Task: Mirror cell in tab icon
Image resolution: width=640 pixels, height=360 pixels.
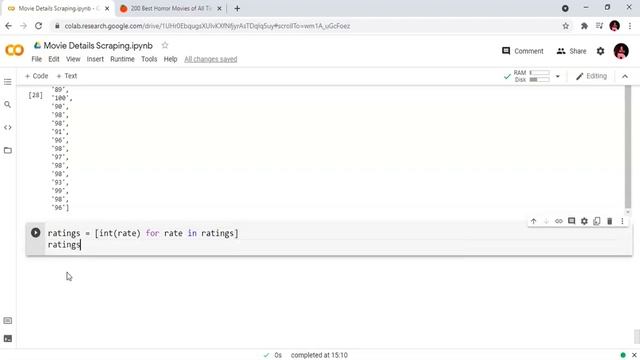Action: point(597,221)
